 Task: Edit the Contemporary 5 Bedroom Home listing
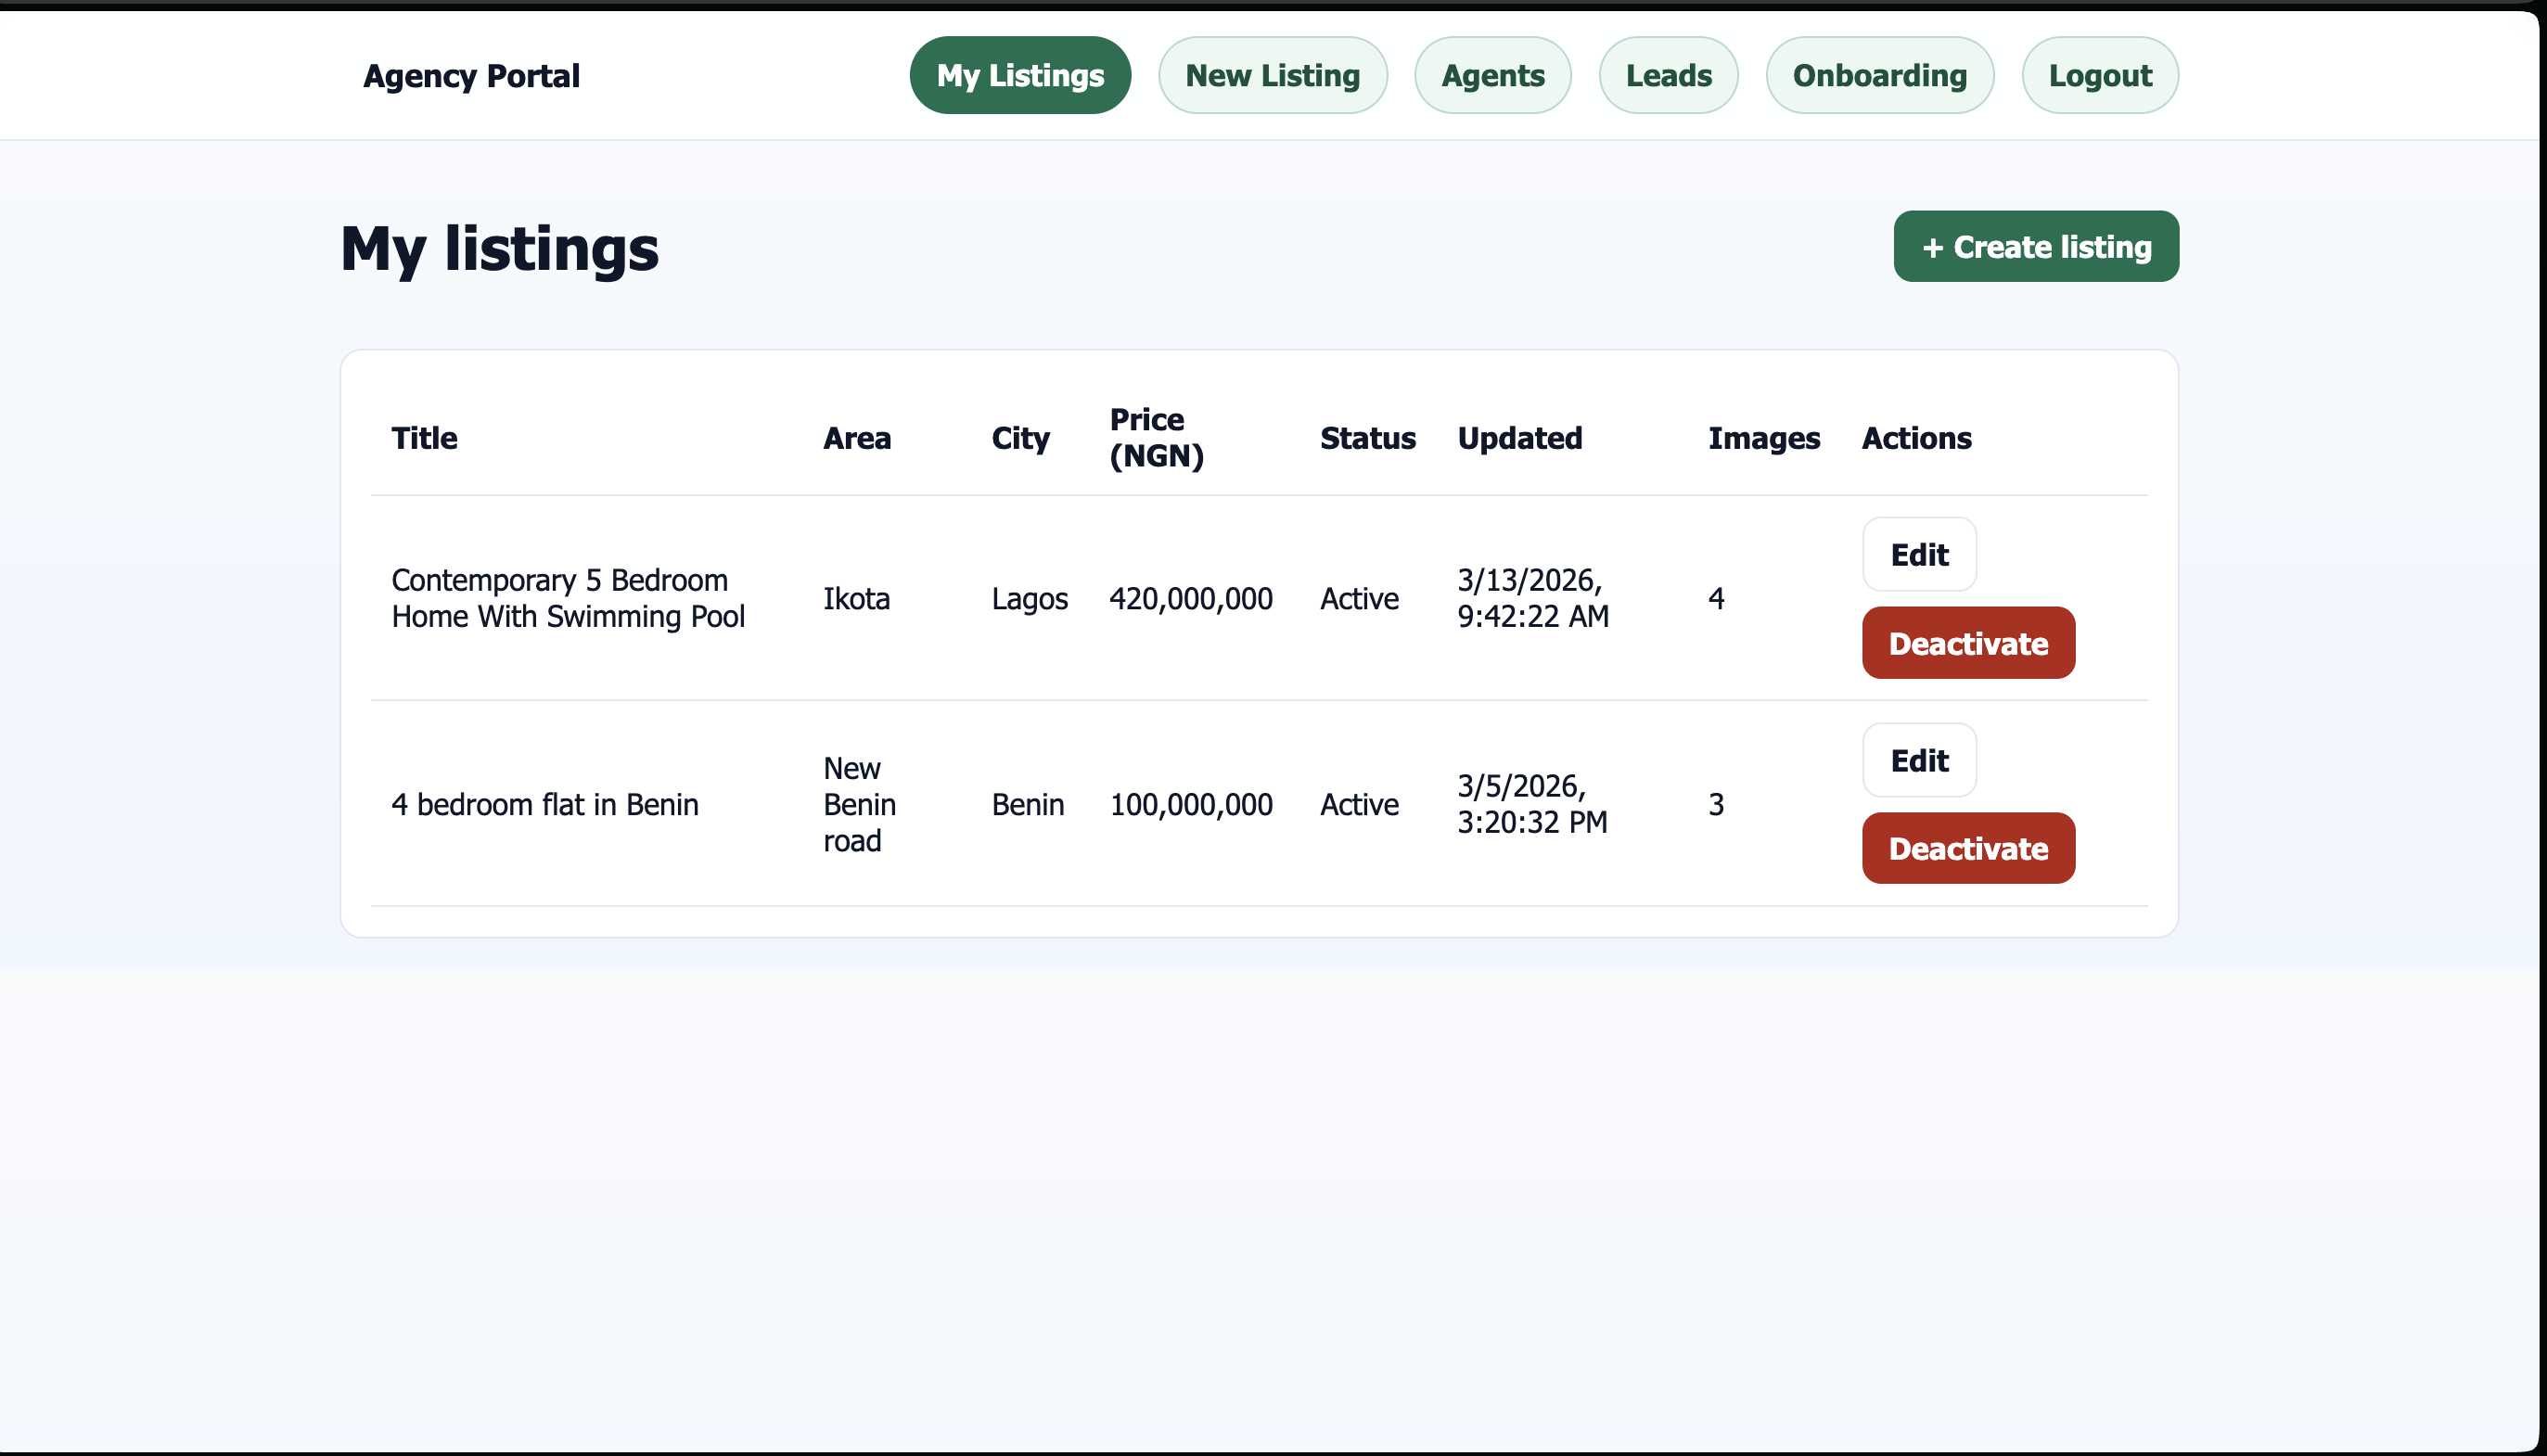[x=1919, y=555]
